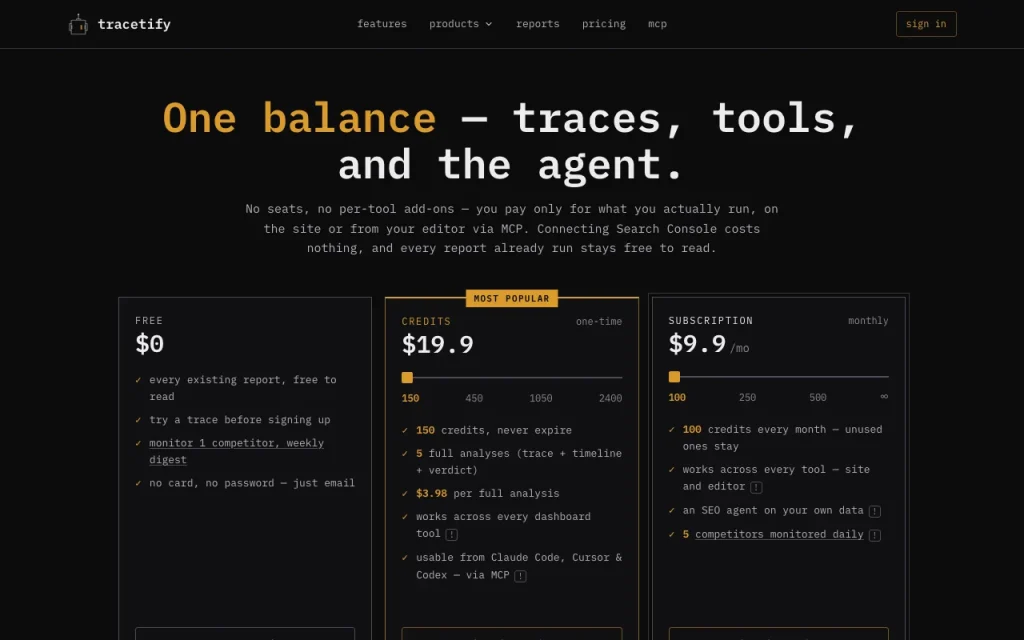This screenshot has width=1024, height=640.
Task: Click the $0 price text
Action: click(150, 344)
